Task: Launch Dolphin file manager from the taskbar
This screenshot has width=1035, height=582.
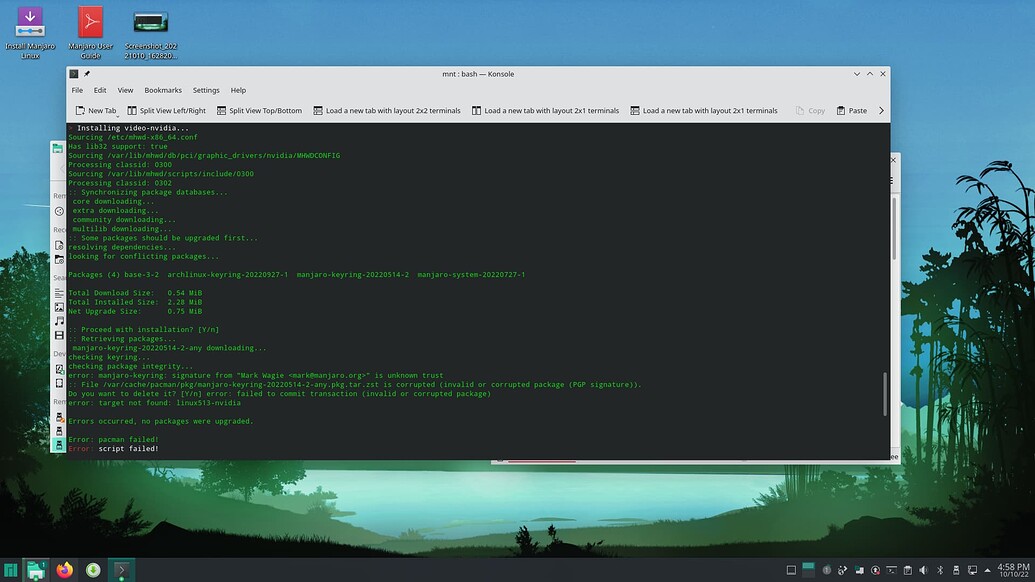Action: pyautogui.click(x=37, y=570)
